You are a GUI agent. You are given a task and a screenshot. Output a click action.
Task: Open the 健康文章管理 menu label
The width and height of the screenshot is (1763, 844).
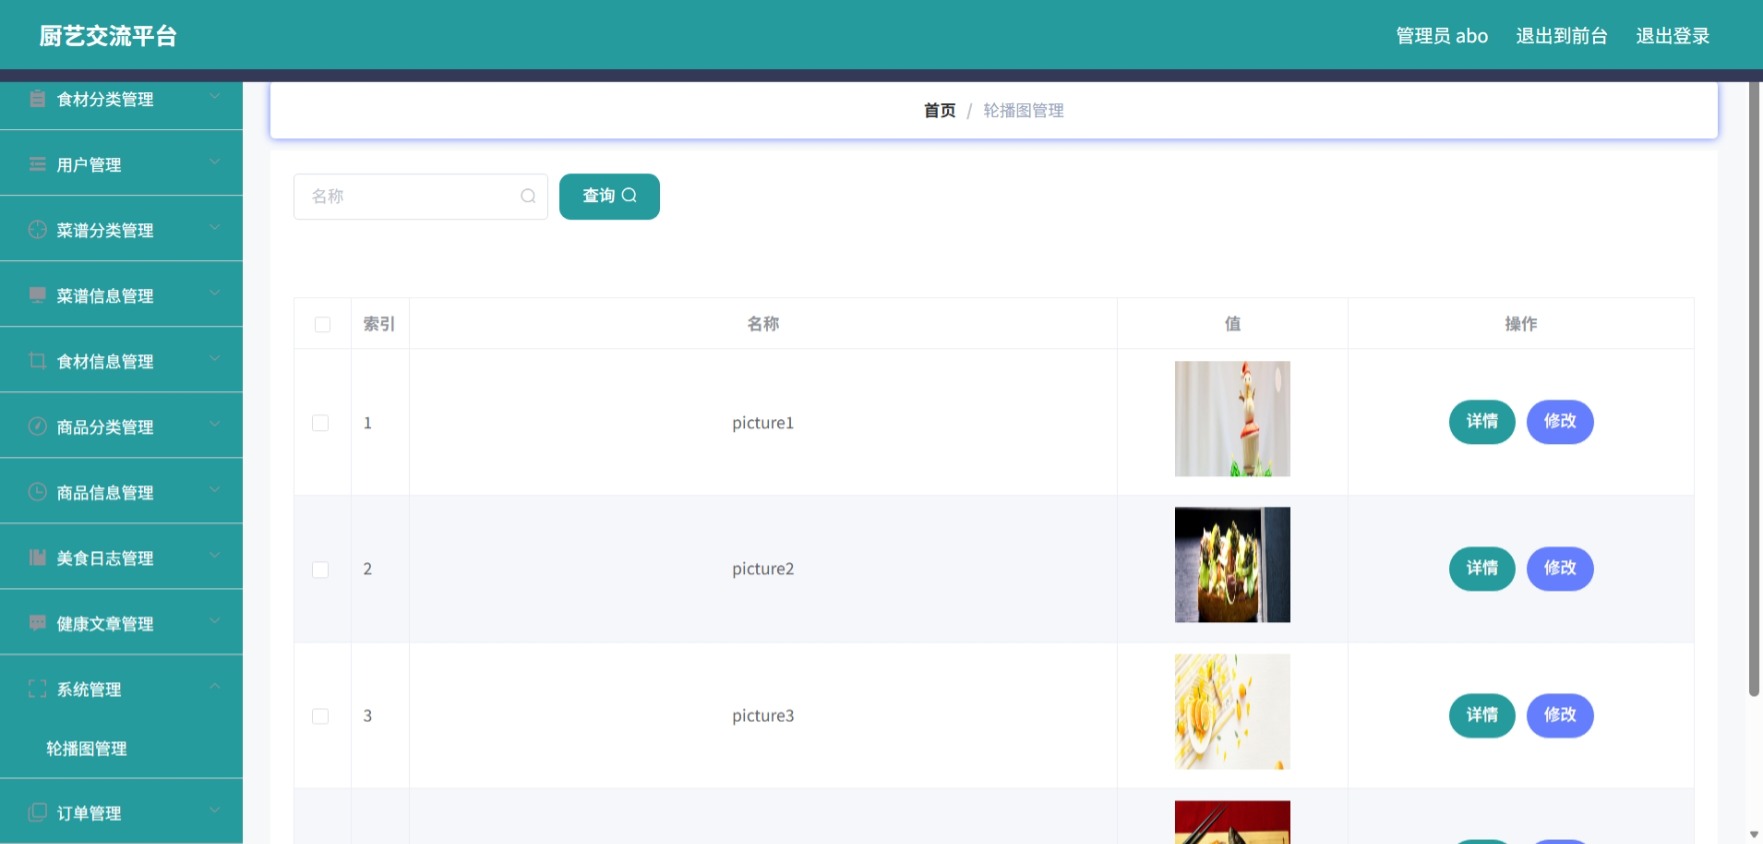105,624
